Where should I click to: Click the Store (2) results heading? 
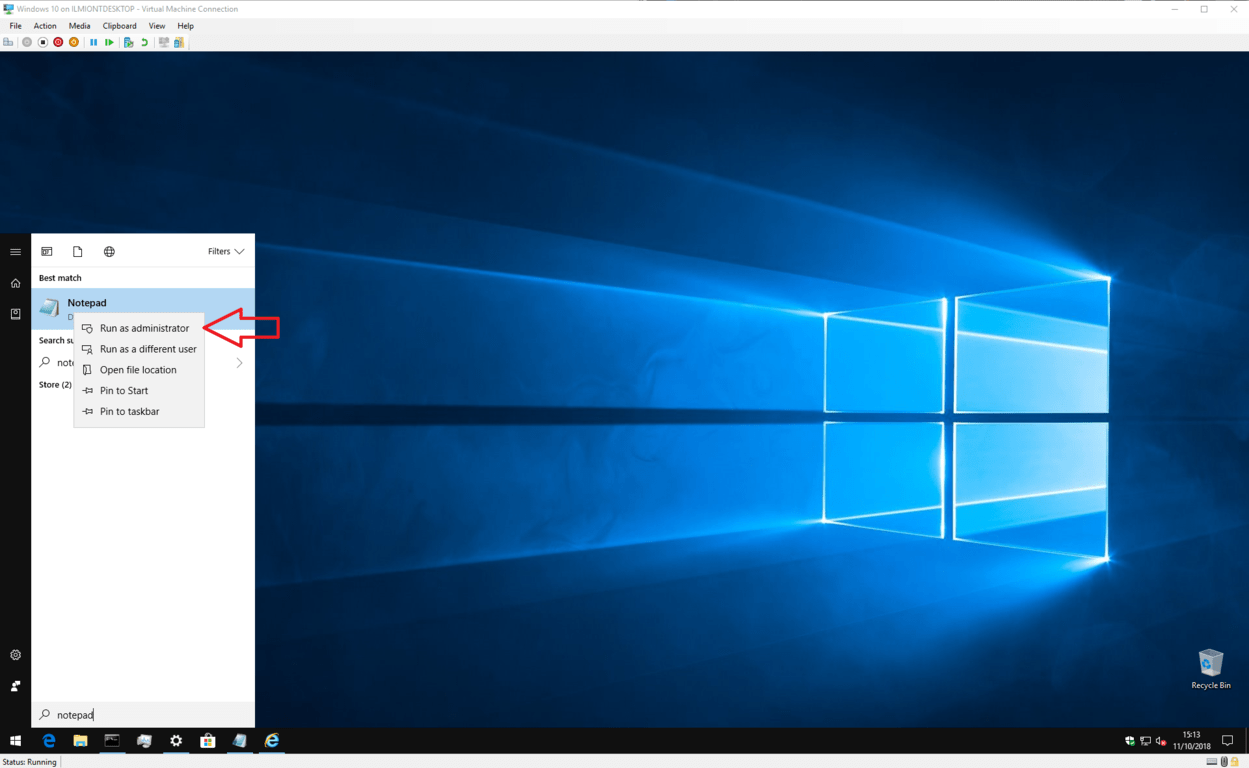(x=55, y=385)
